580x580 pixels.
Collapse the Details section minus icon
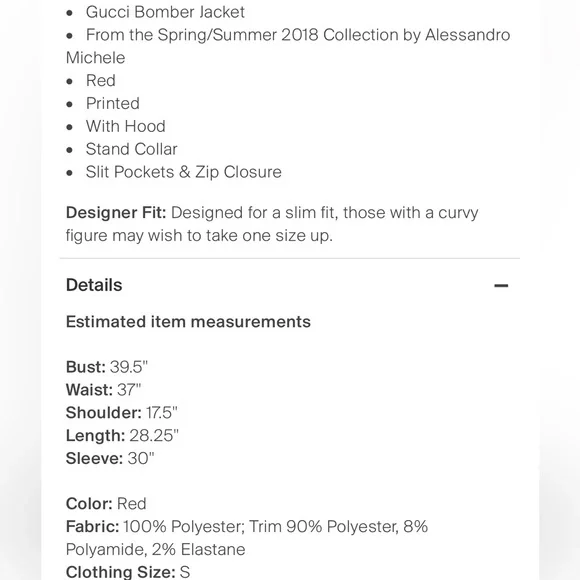pyautogui.click(x=501, y=285)
